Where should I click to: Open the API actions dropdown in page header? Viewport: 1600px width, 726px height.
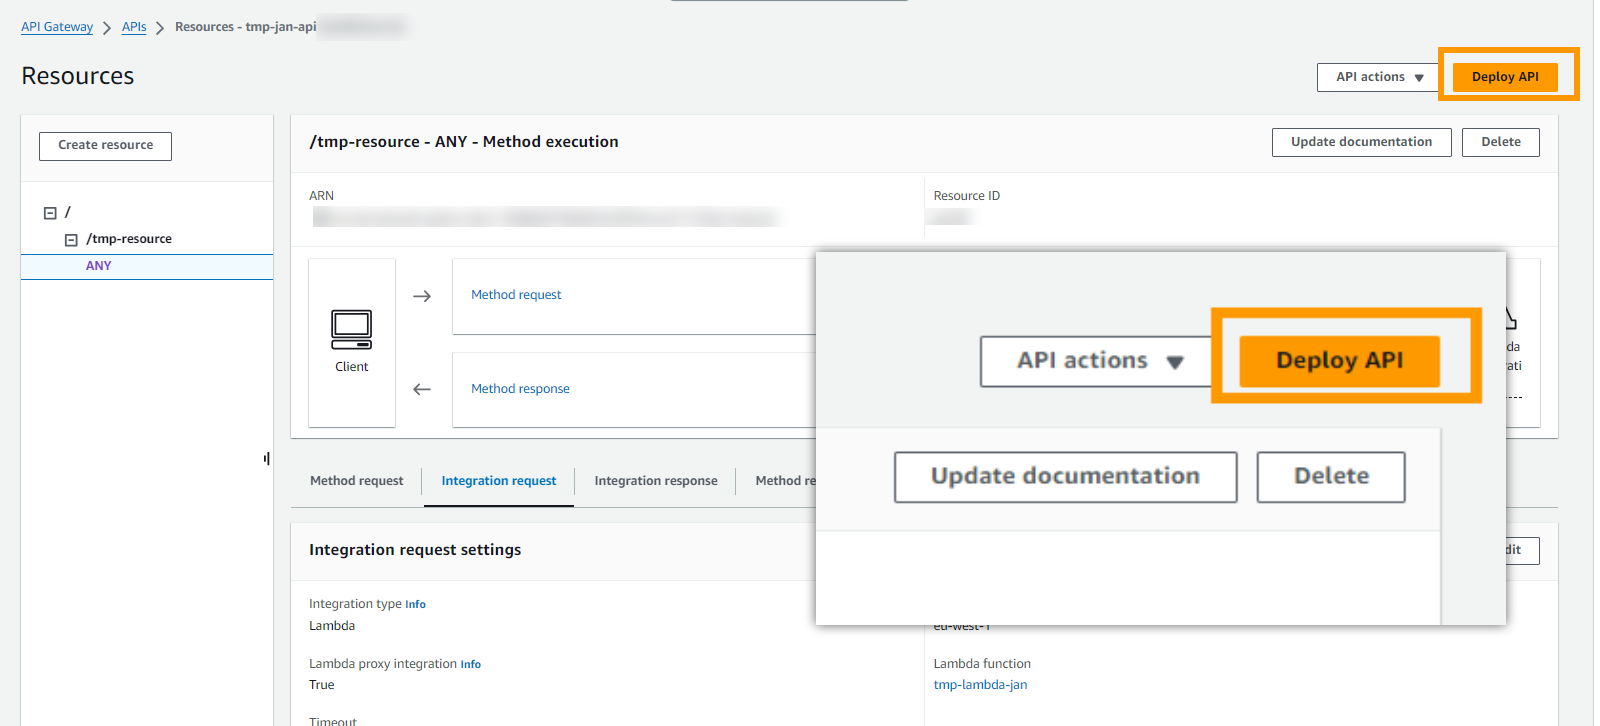[x=1378, y=77]
